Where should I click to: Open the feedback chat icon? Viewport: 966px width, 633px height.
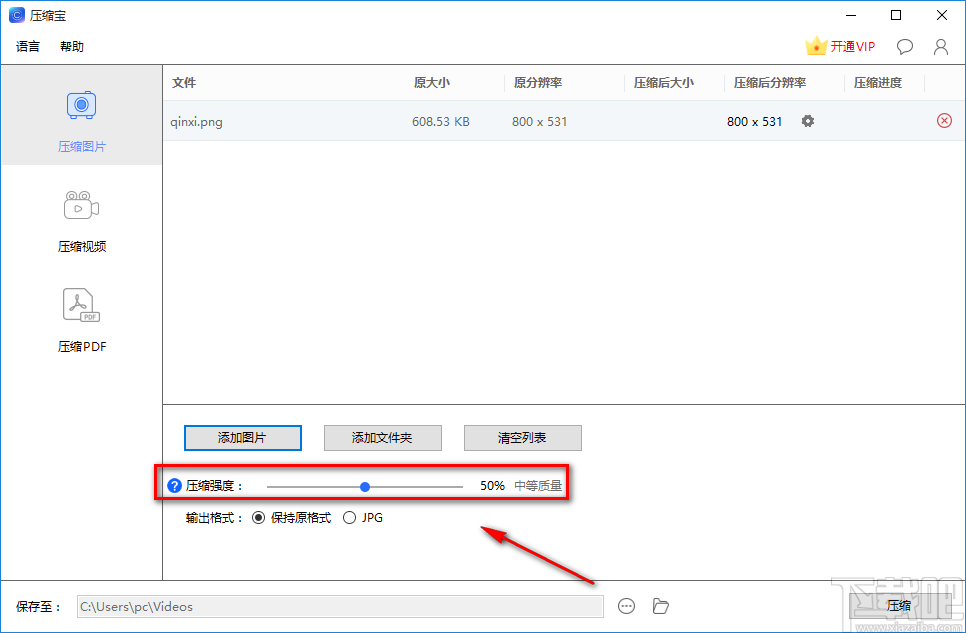pyautogui.click(x=904, y=46)
